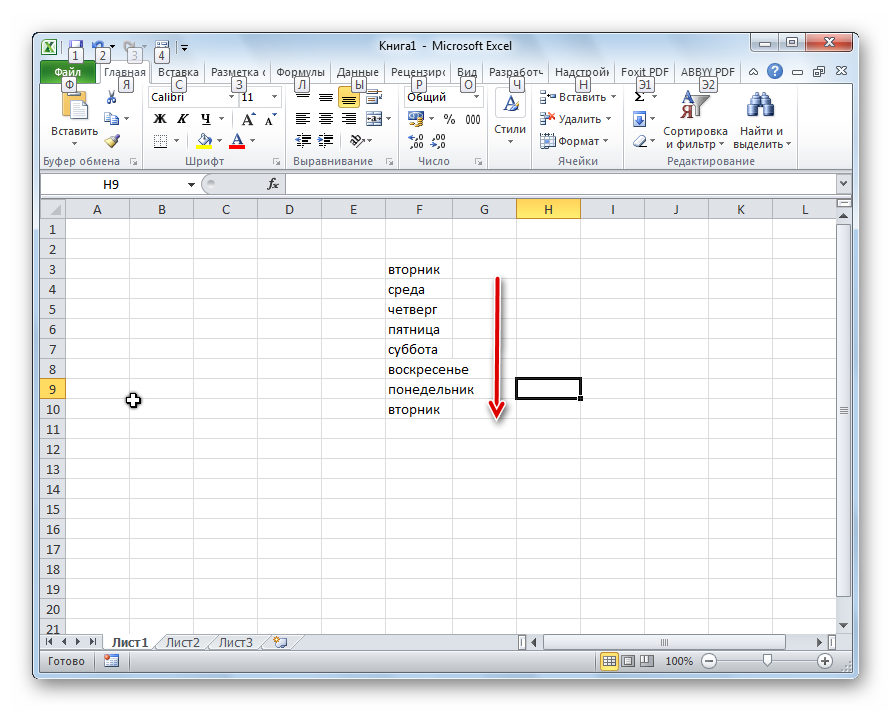The height and width of the screenshot is (712, 892).
Task: Click the AutoSum sigma icon
Action: pos(640,98)
